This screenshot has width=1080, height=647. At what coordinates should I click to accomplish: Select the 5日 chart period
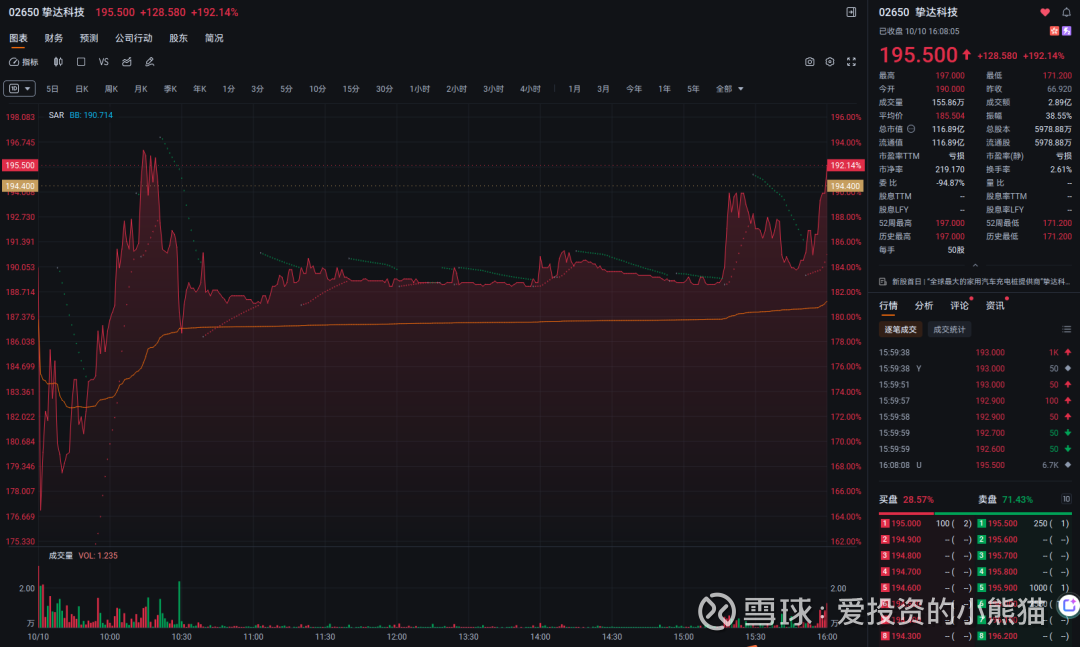52,89
